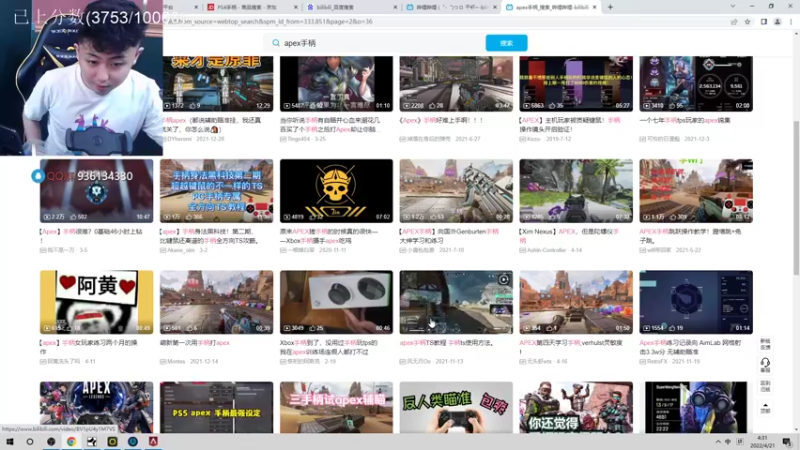The image size is (800, 450).
Task: Open the QQ群 936134330 thumbnail video
Action: pyautogui.click(x=96, y=191)
